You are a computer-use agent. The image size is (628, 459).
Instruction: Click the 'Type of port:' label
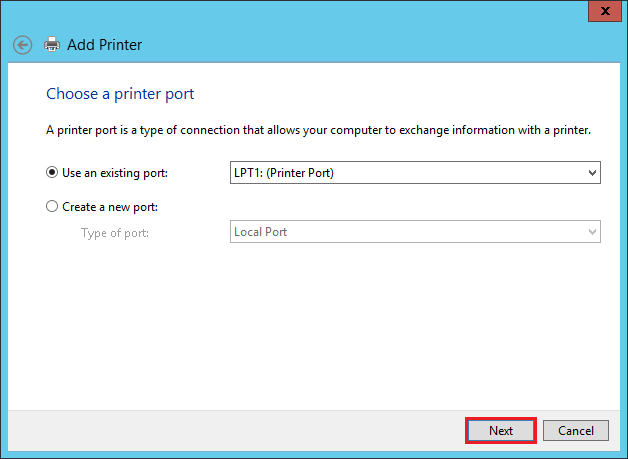[115, 233]
